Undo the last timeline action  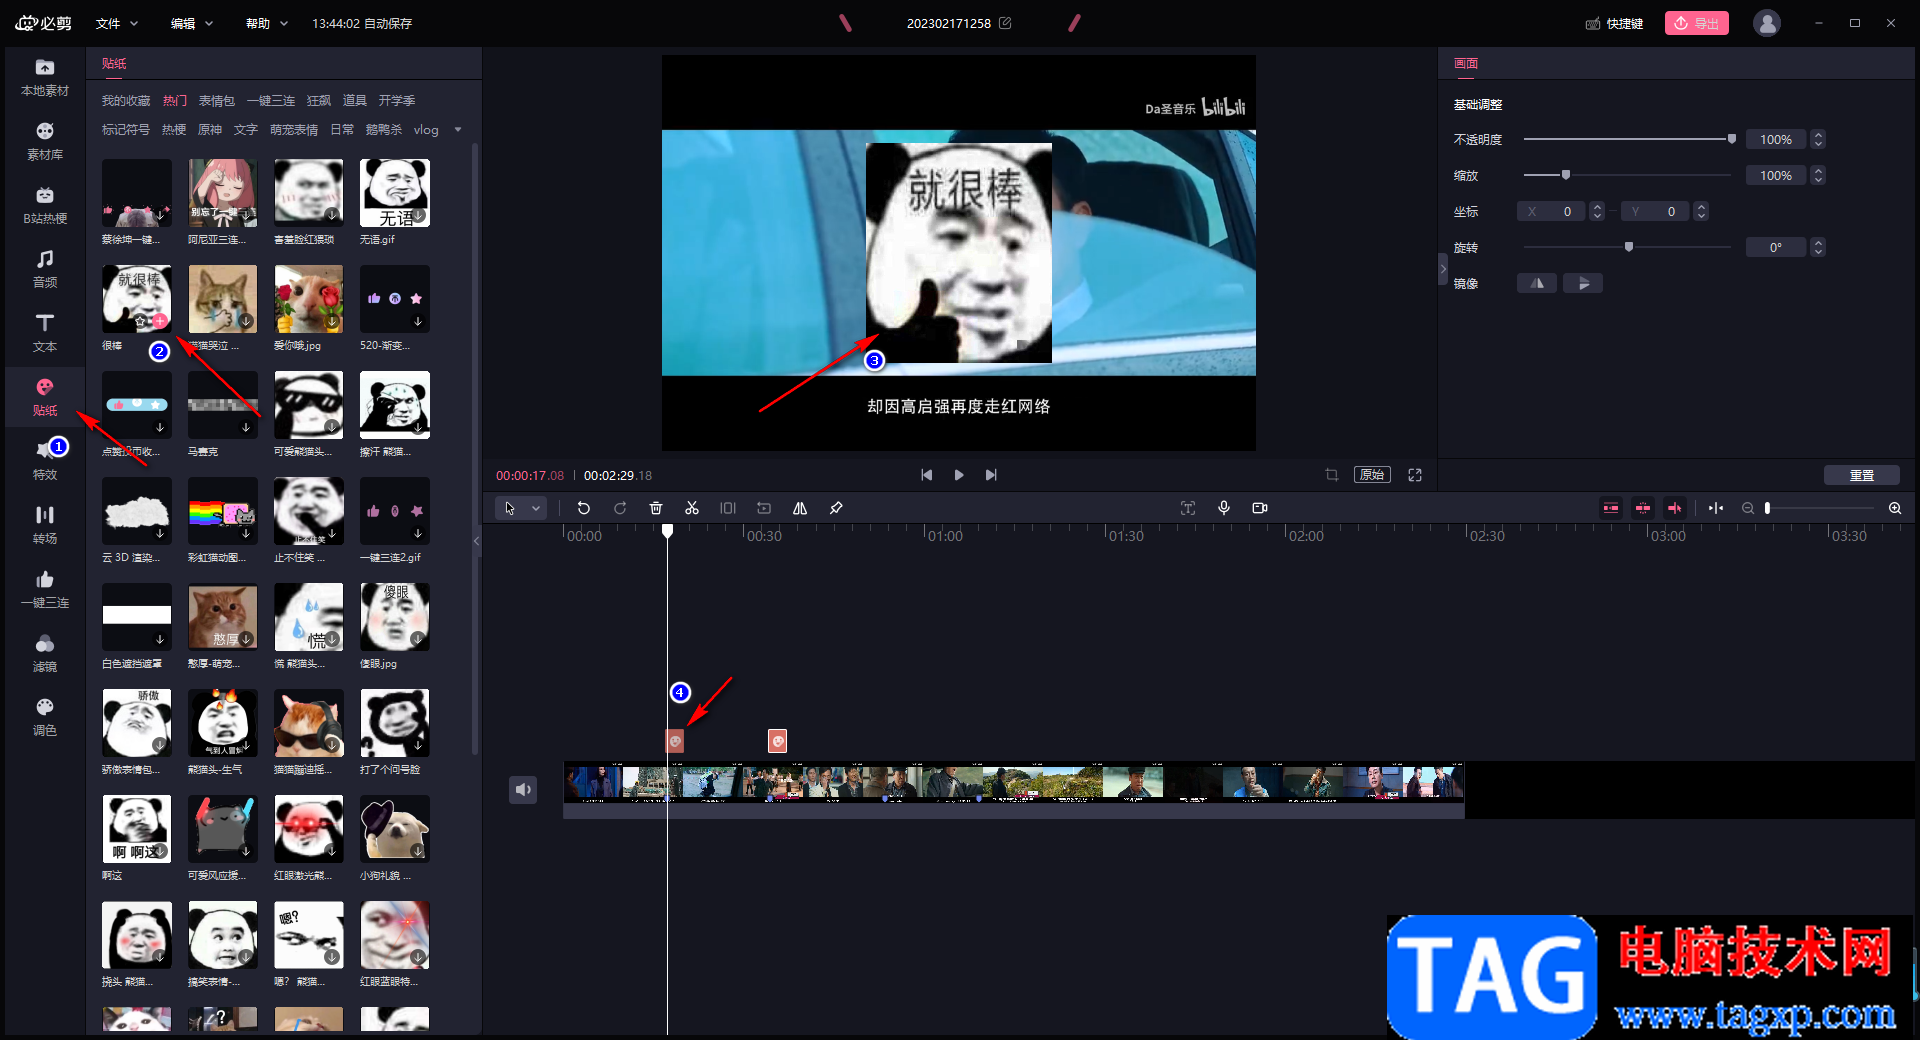click(584, 508)
